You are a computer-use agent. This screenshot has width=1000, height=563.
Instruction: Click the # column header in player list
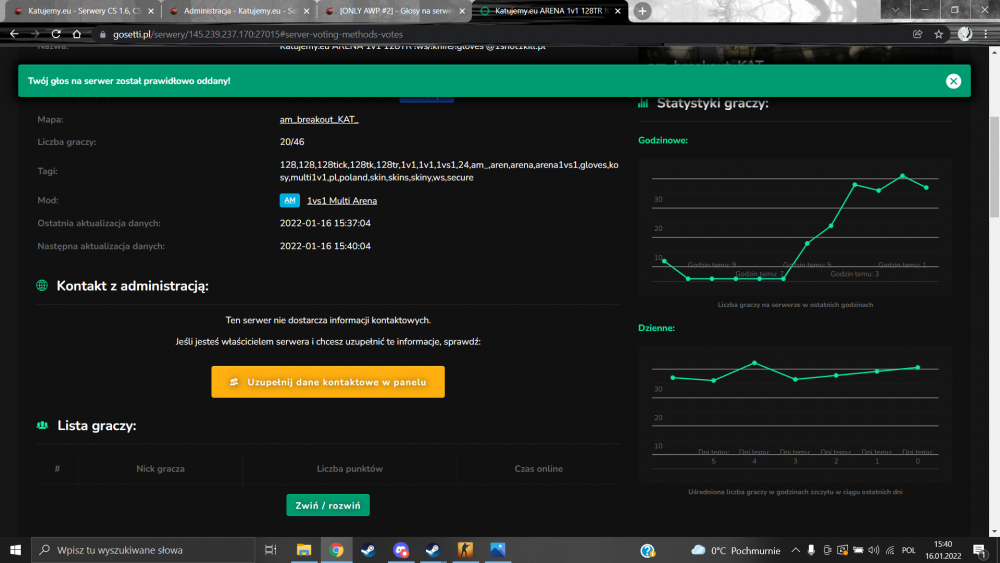pos(57,469)
